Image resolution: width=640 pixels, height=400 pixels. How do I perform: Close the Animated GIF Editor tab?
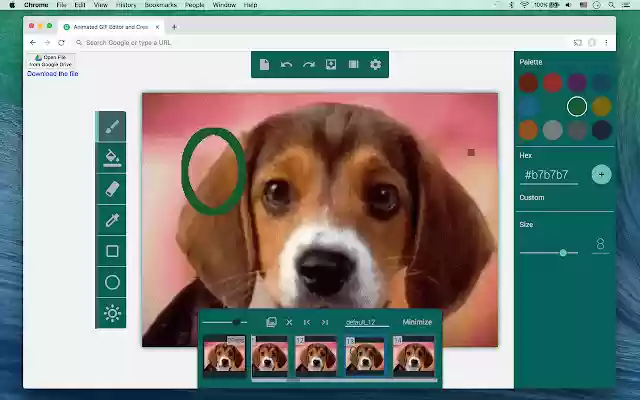point(158,27)
